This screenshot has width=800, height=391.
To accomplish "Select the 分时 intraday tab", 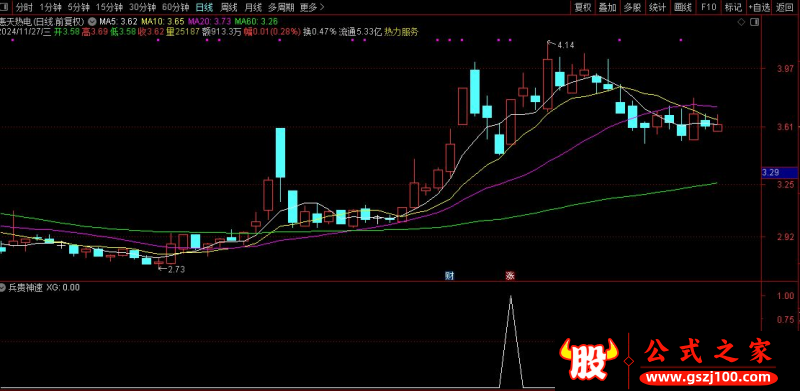I will point(24,7).
